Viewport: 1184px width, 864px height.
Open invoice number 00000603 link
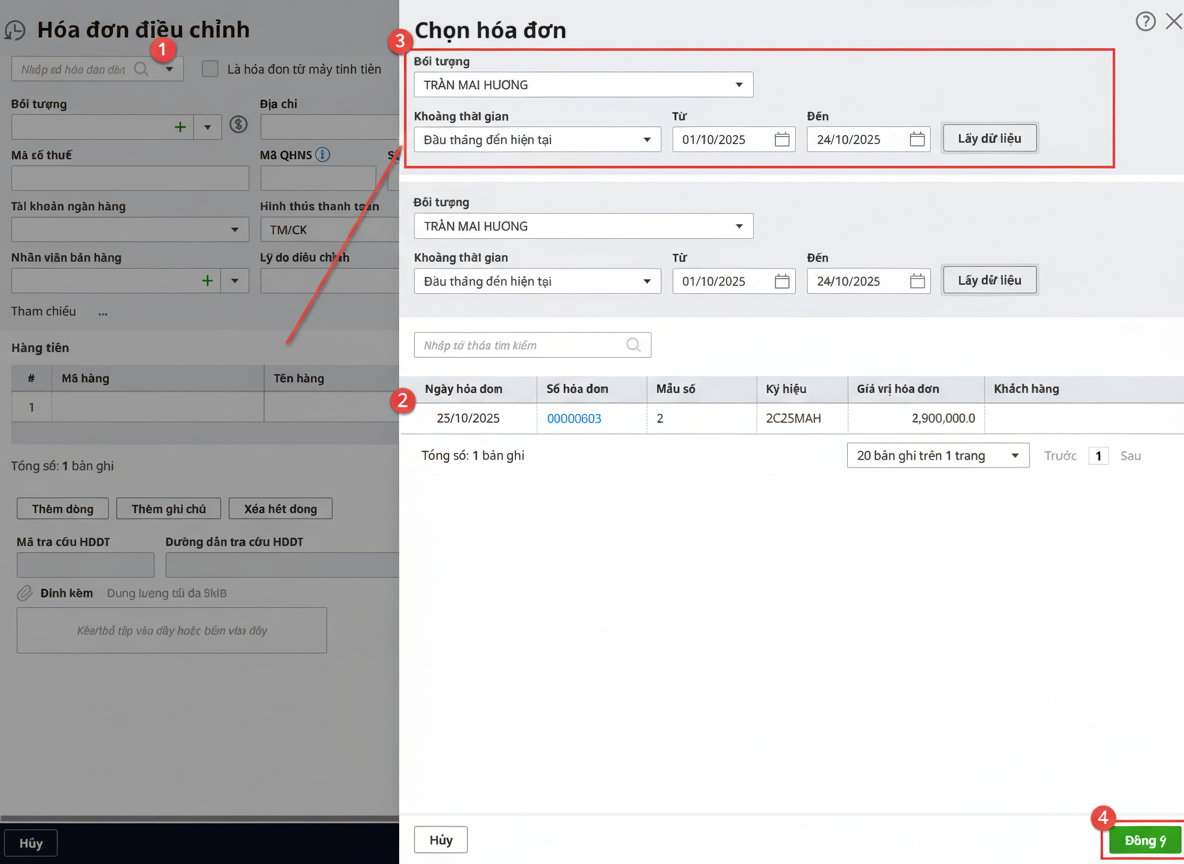click(574, 419)
